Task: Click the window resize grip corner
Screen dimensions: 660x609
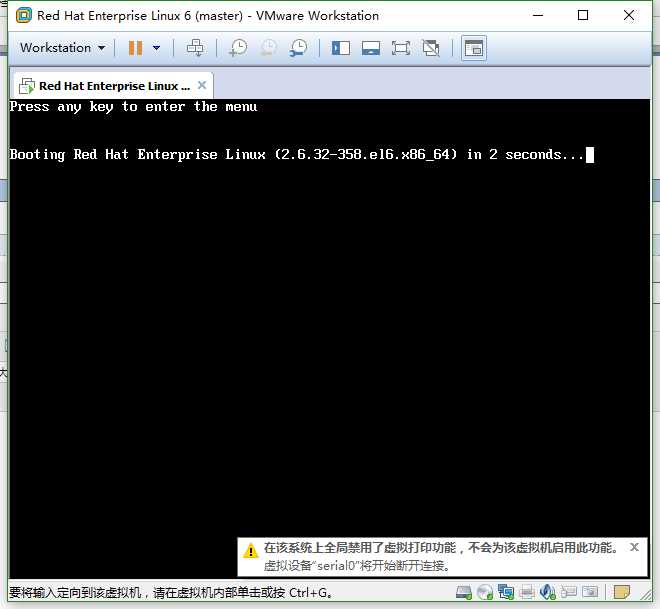Action: coord(645,594)
